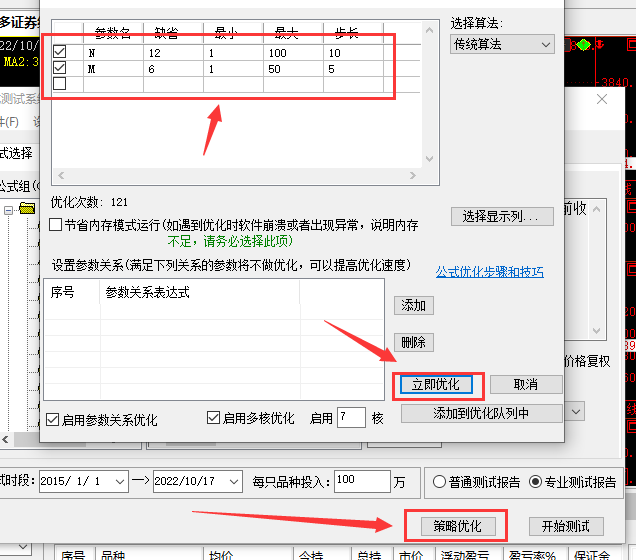636x560 pixels.
Task: Click 取消 button
Action: (526, 384)
